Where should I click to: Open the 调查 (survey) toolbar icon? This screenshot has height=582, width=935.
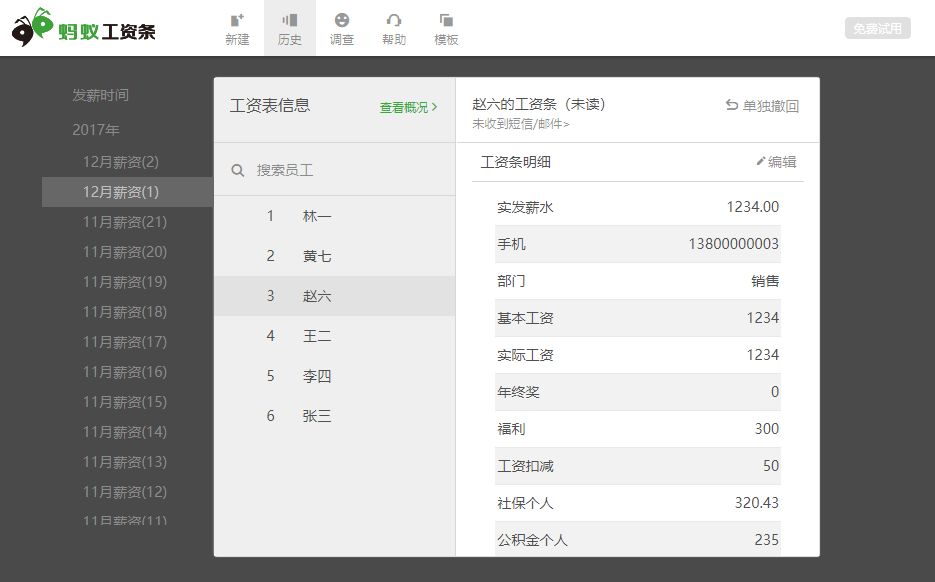pos(342,29)
